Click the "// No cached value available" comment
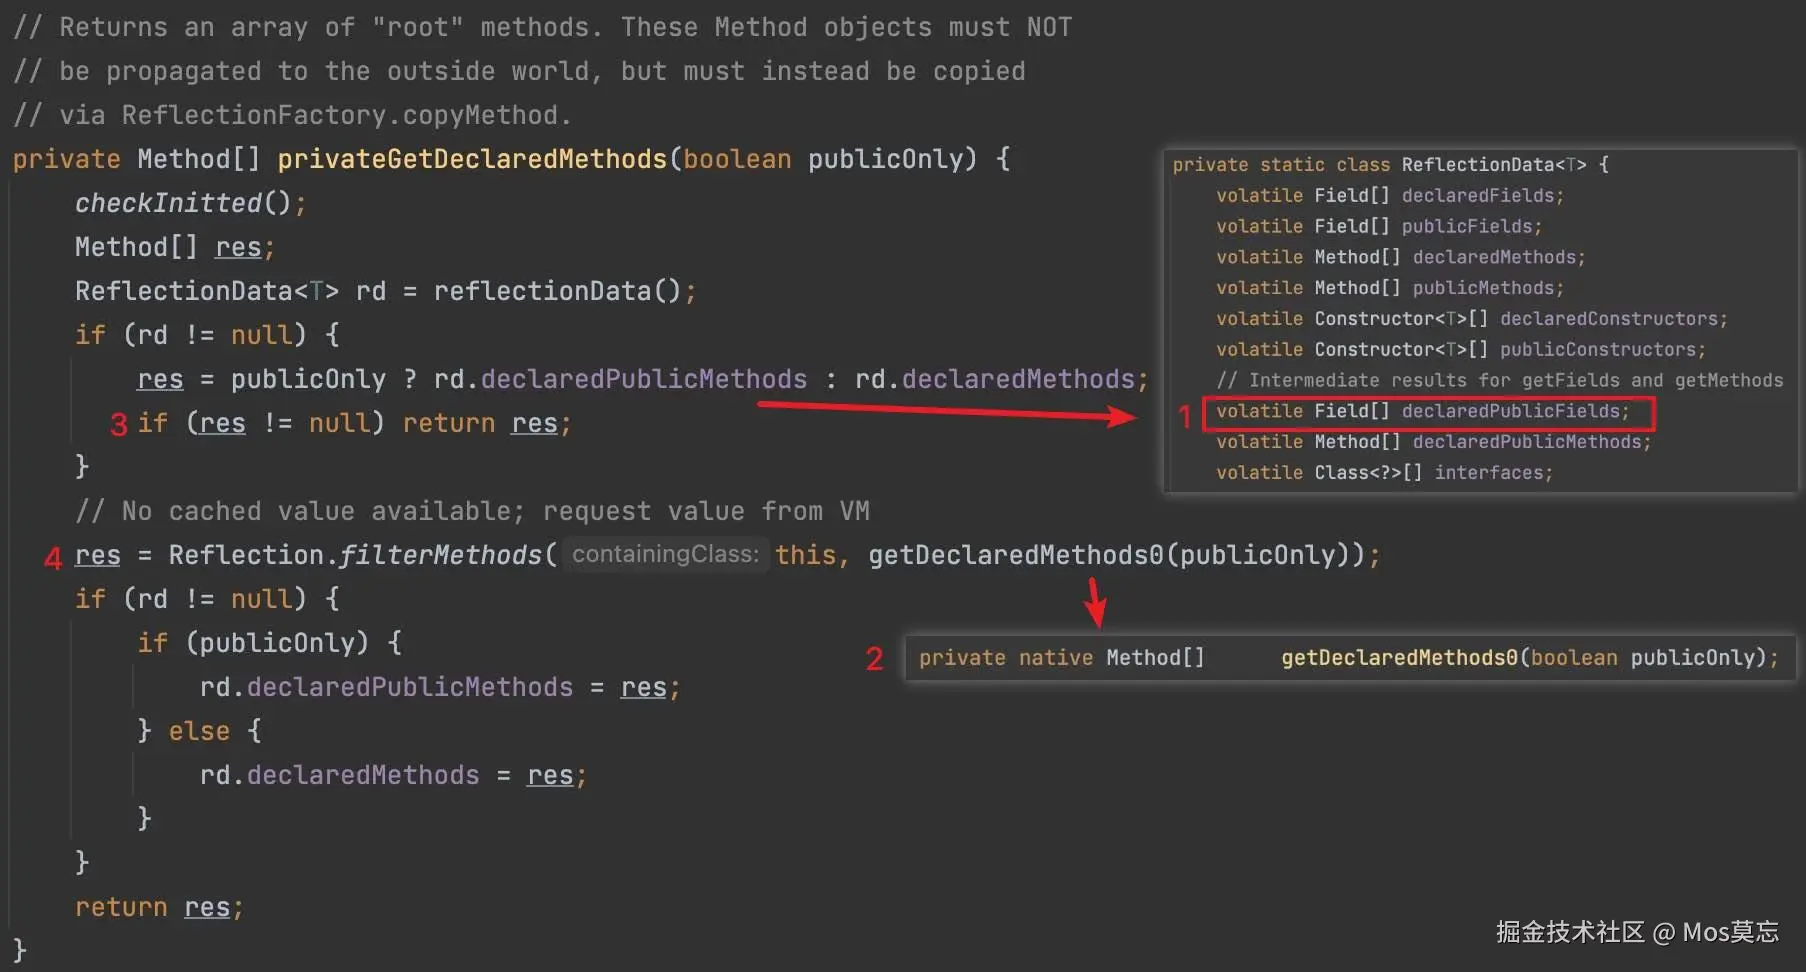Image resolution: width=1806 pixels, height=972 pixels. [x=472, y=511]
